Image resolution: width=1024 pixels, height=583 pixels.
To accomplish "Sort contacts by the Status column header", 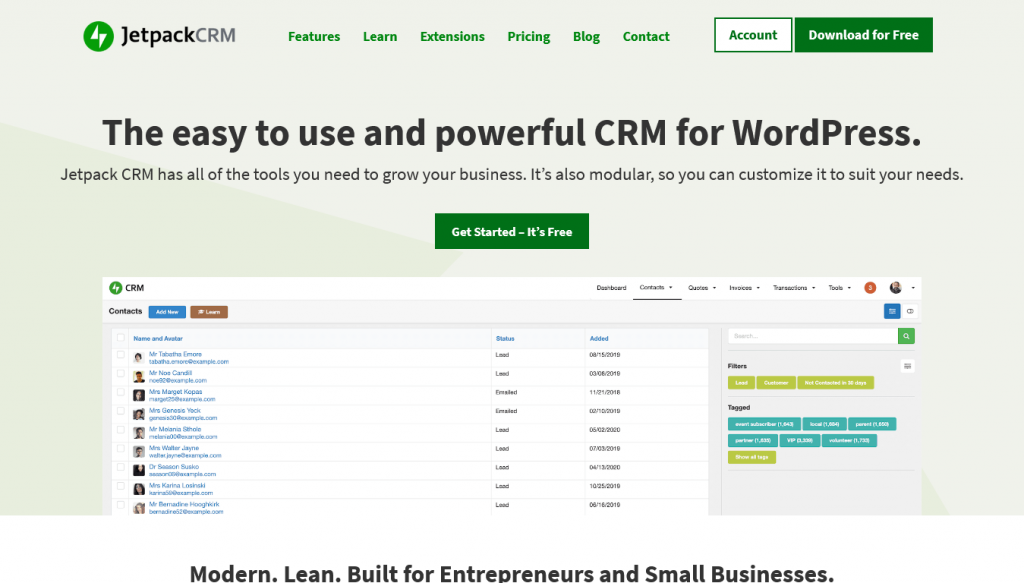I will point(505,339).
